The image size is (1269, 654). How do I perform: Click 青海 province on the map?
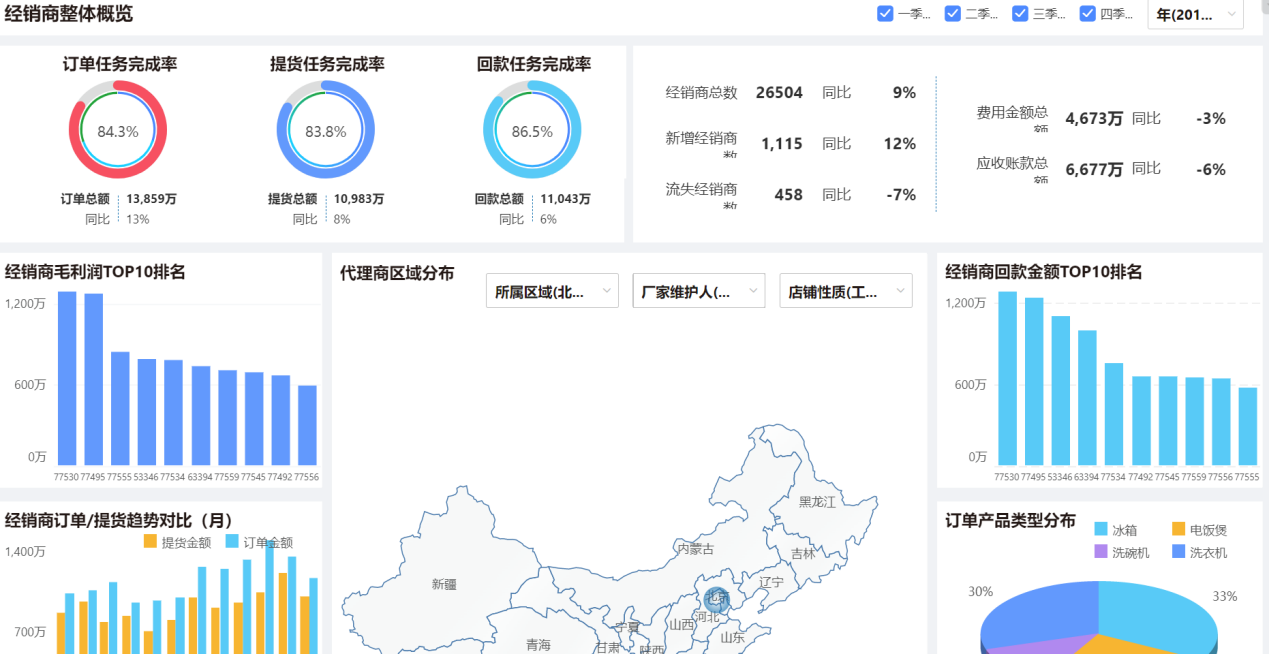(538, 645)
